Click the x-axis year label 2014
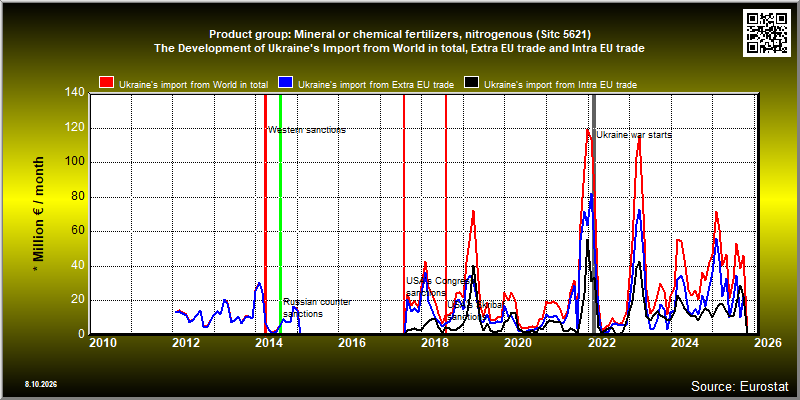The image size is (800, 400). tap(269, 343)
